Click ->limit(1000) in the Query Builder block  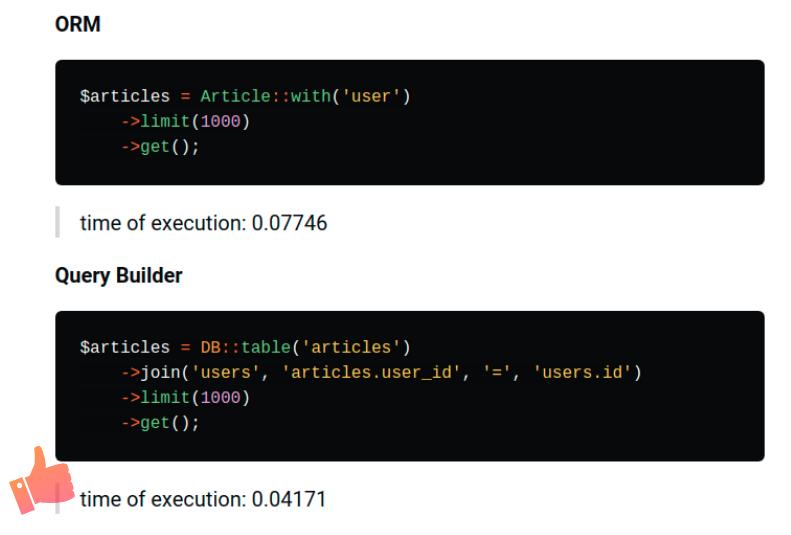185,397
